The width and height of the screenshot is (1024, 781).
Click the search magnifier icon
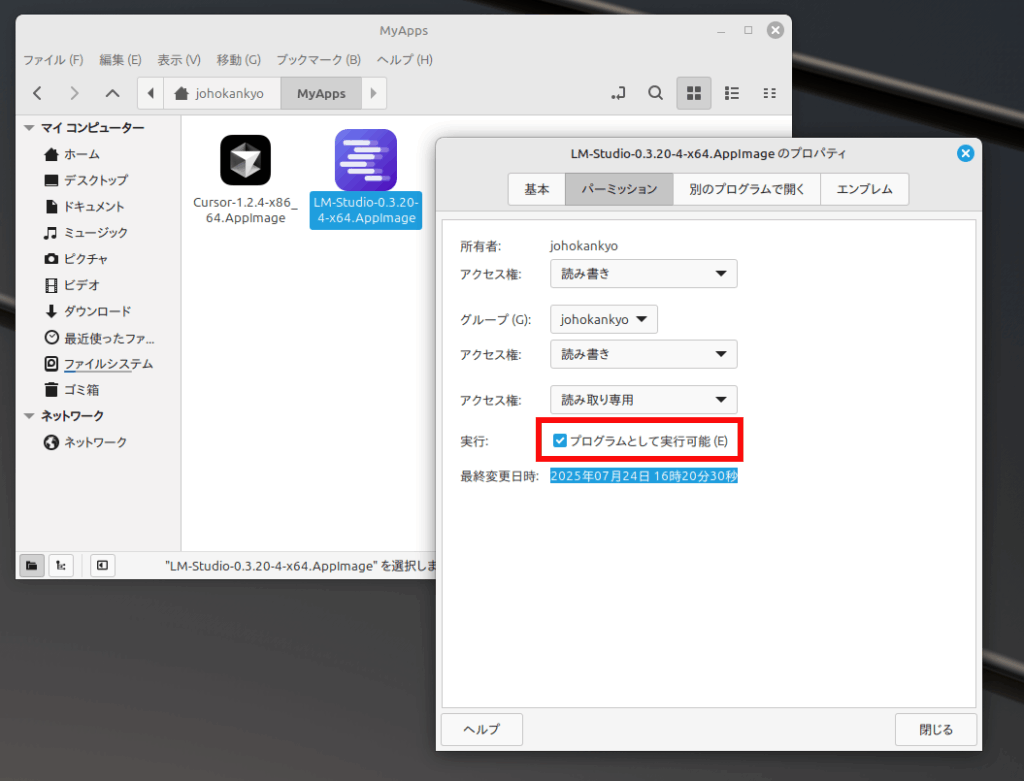tap(655, 93)
